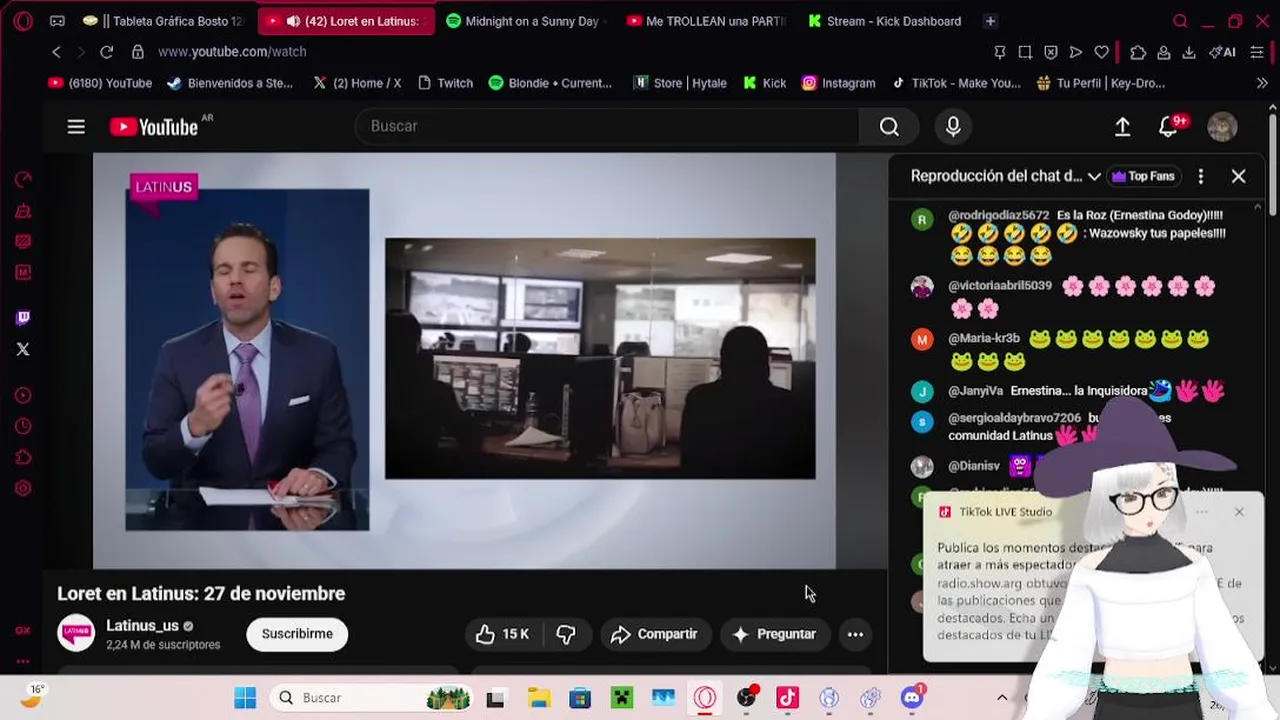Open chat replay three-dot options

click(x=1200, y=176)
